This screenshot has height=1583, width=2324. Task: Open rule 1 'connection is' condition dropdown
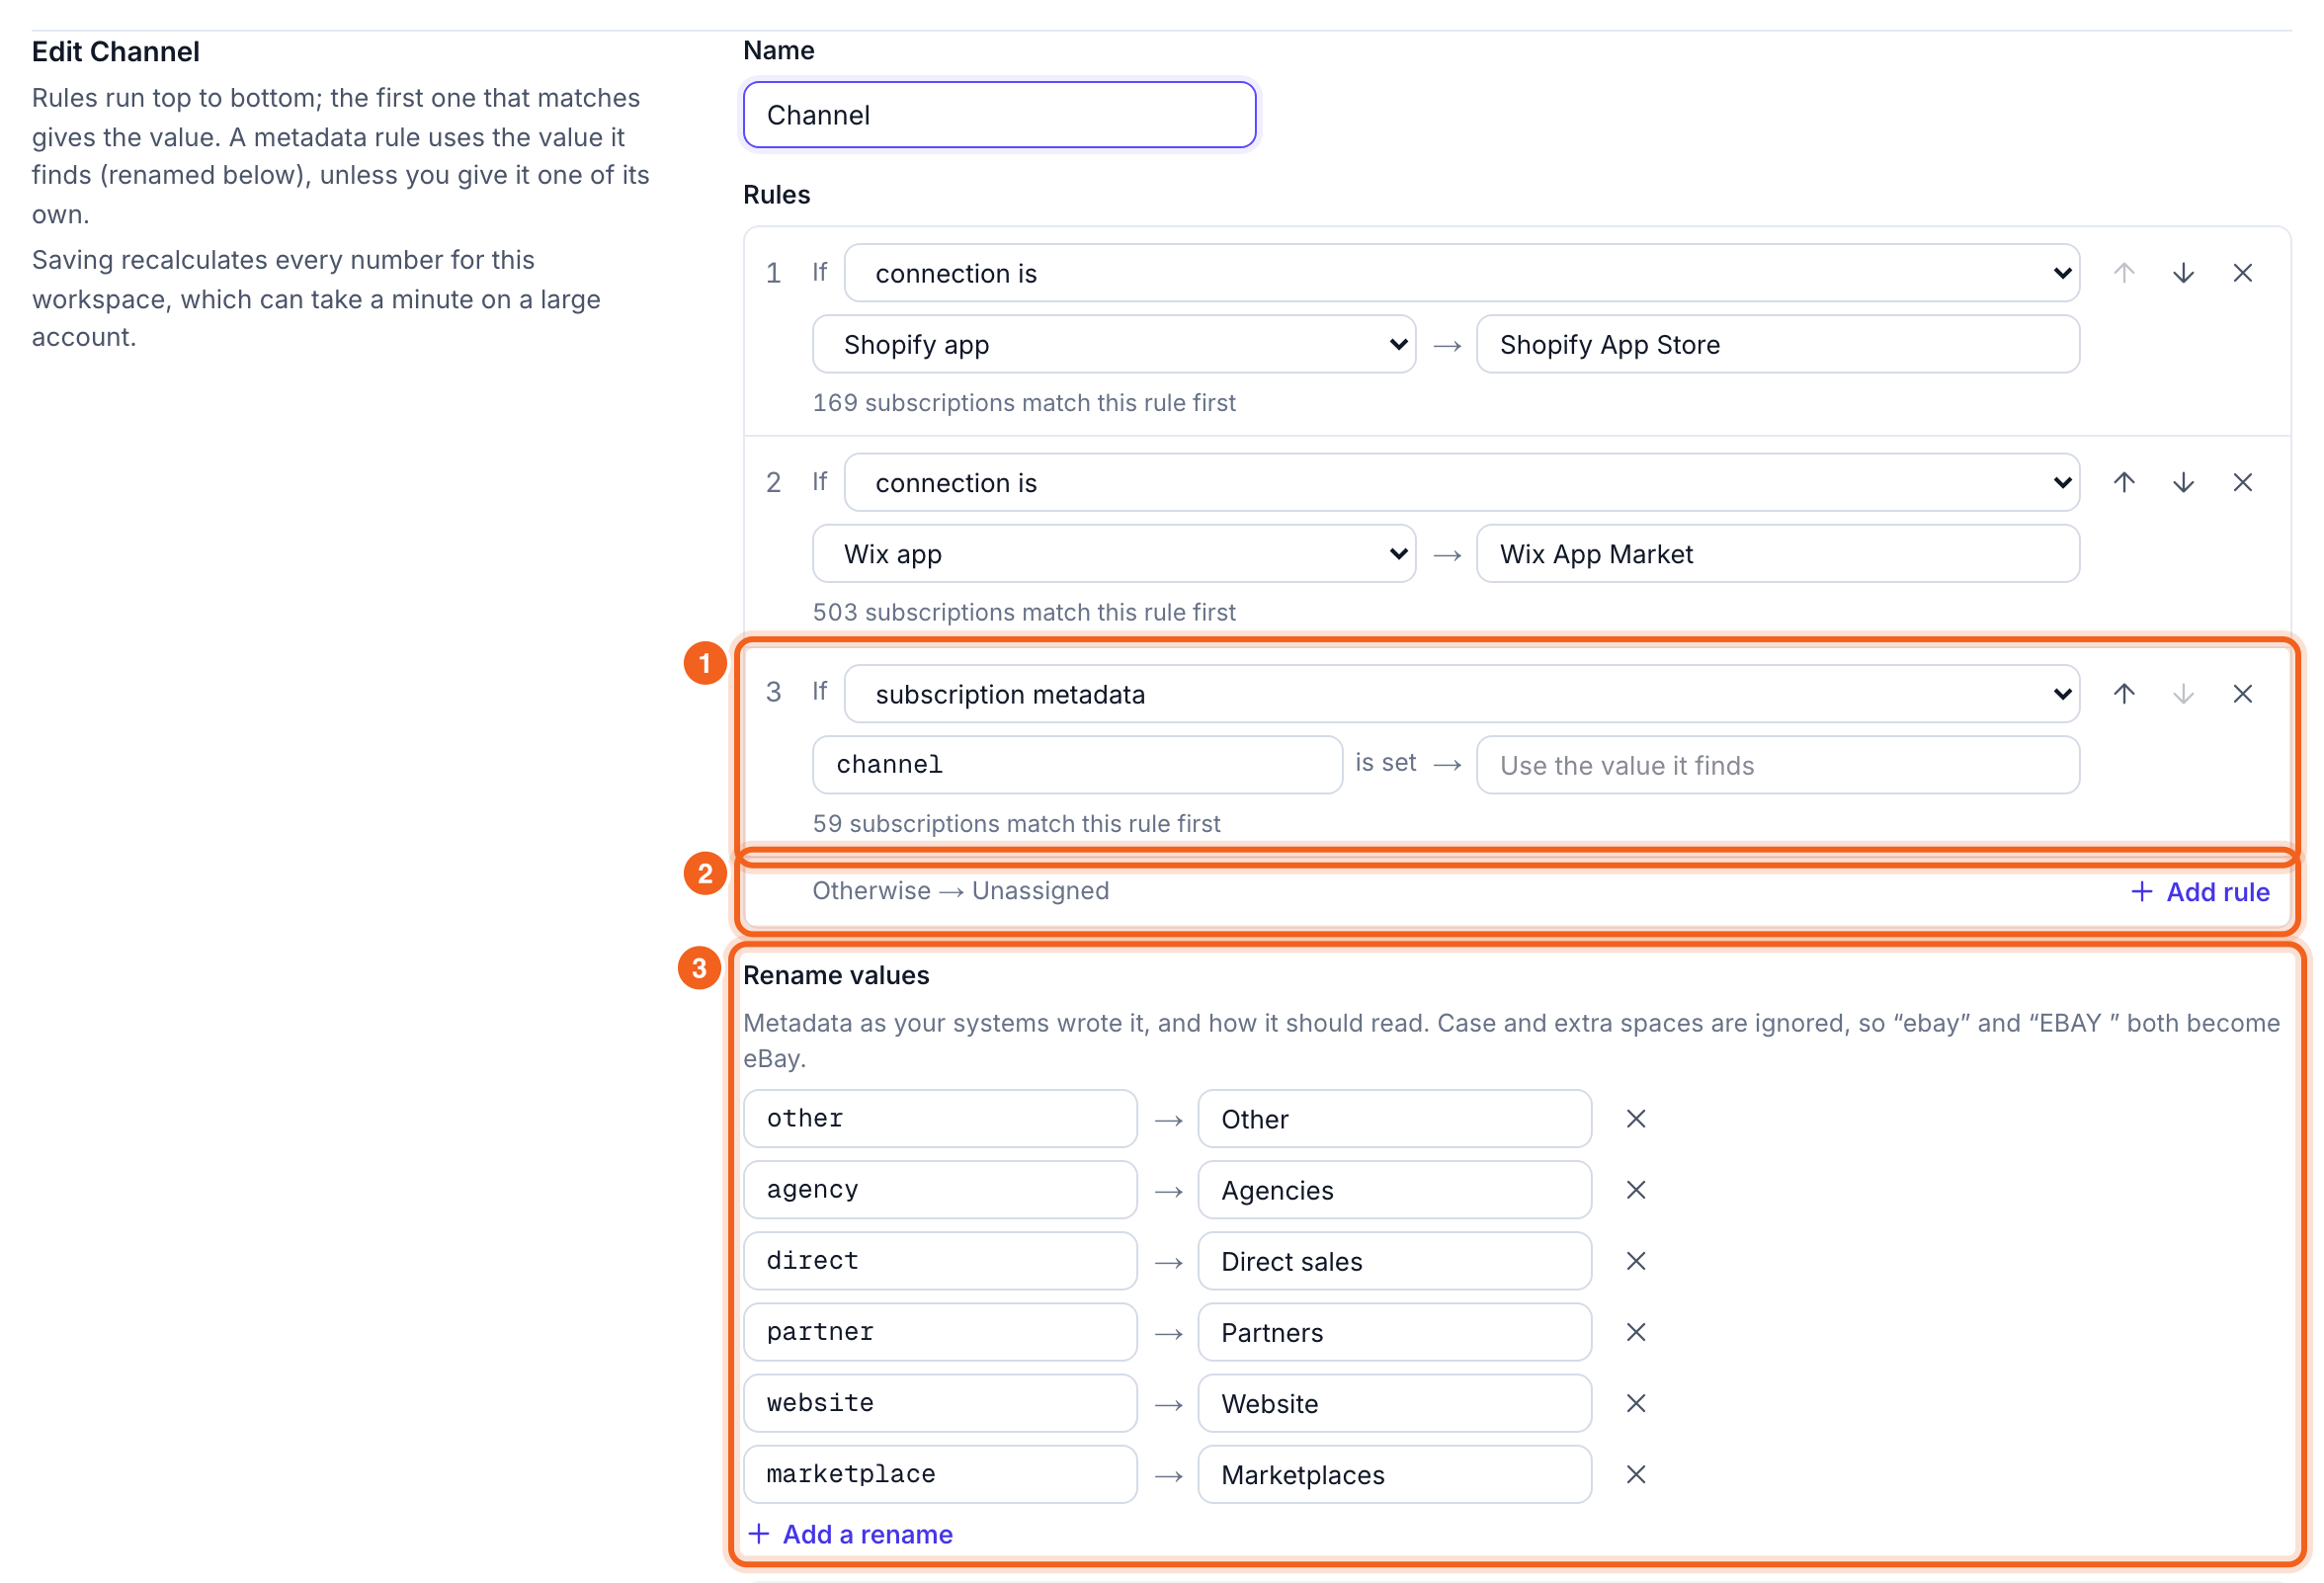click(x=1462, y=273)
